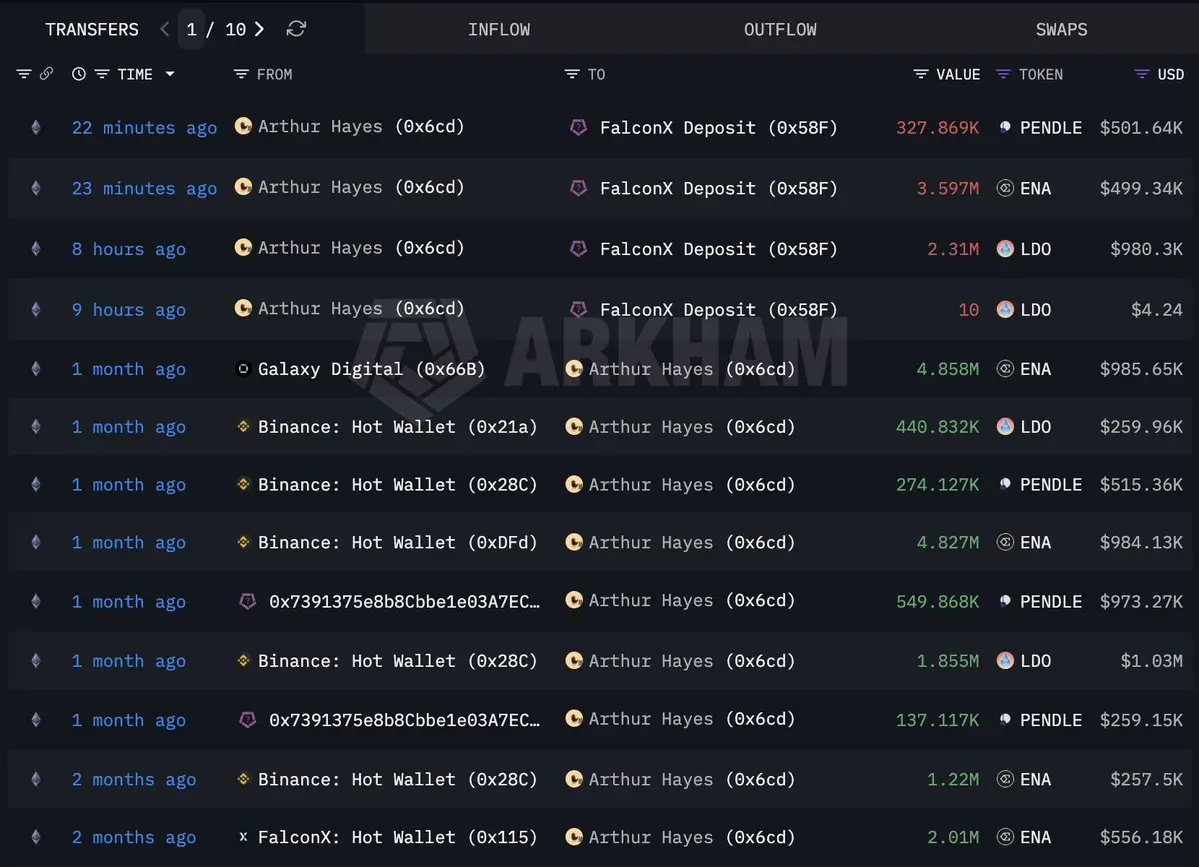Click Binance icon in 0x21a row
1199x867 pixels.
click(243, 426)
